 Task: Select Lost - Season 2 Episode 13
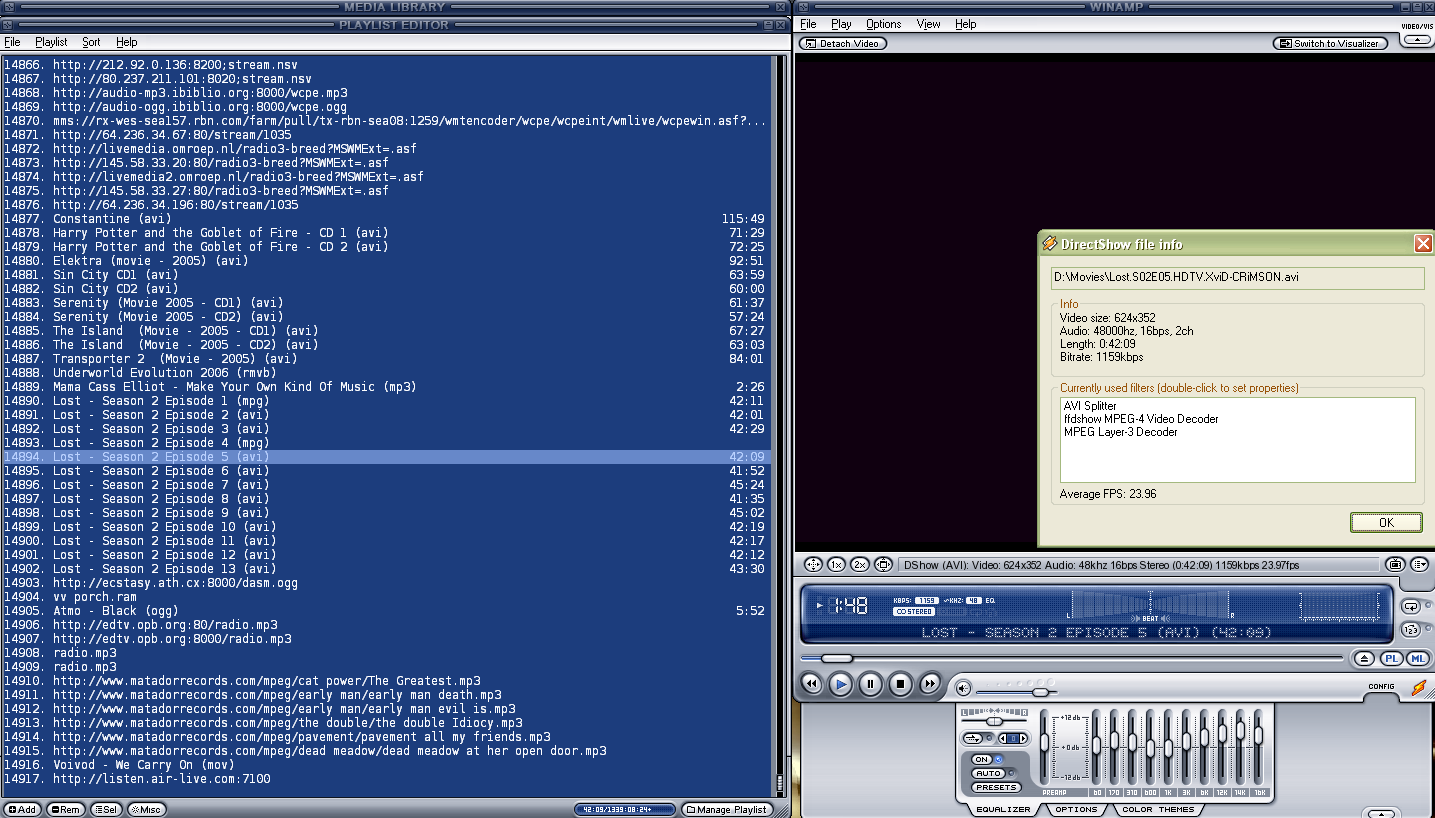[x=386, y=568]
